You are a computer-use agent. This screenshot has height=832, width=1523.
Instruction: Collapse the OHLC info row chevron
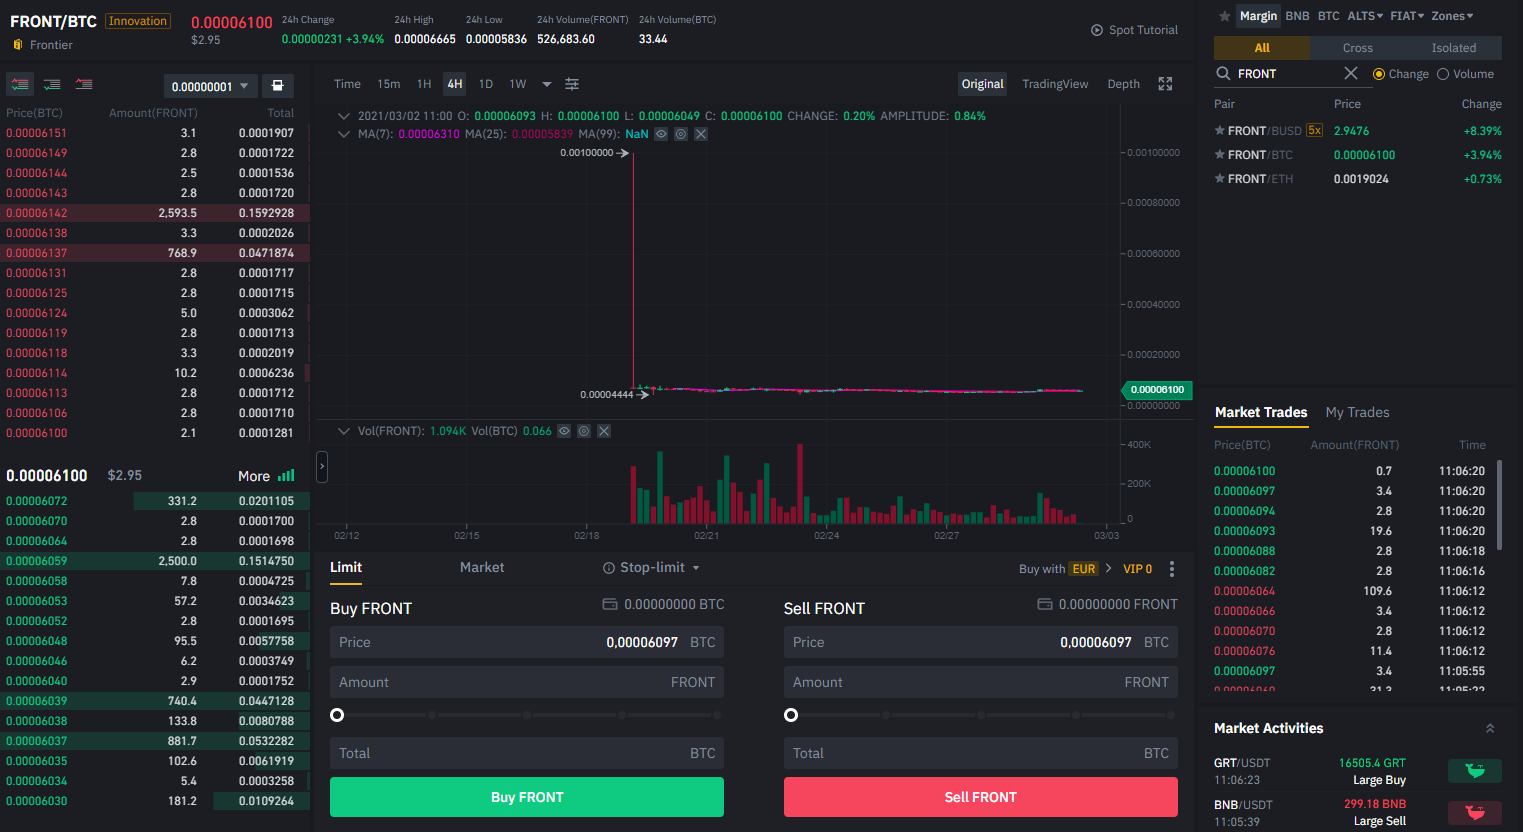coord(344,116)
